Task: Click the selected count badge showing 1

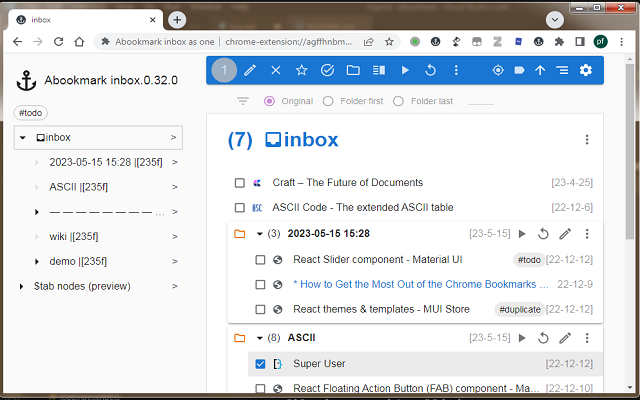Action: pyautogui.click(x=224, y=70)
